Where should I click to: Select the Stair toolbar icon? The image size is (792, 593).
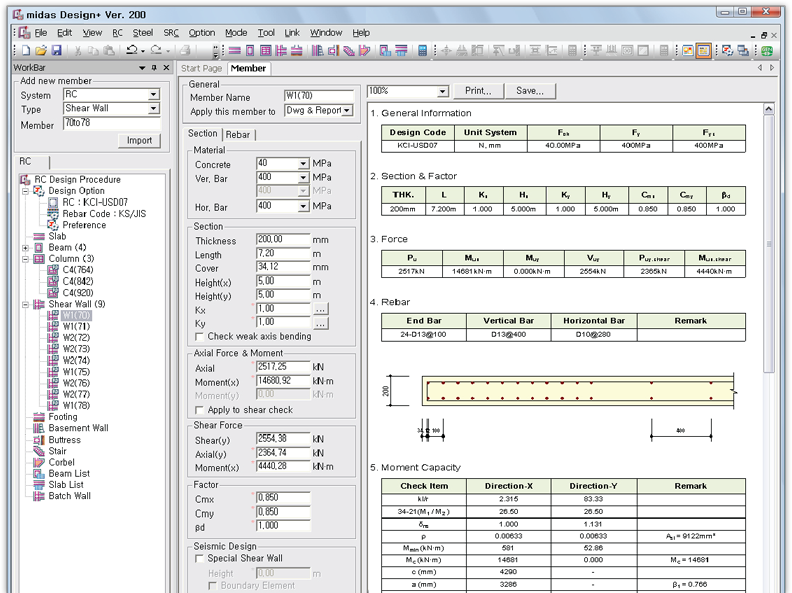pos(349,51)
